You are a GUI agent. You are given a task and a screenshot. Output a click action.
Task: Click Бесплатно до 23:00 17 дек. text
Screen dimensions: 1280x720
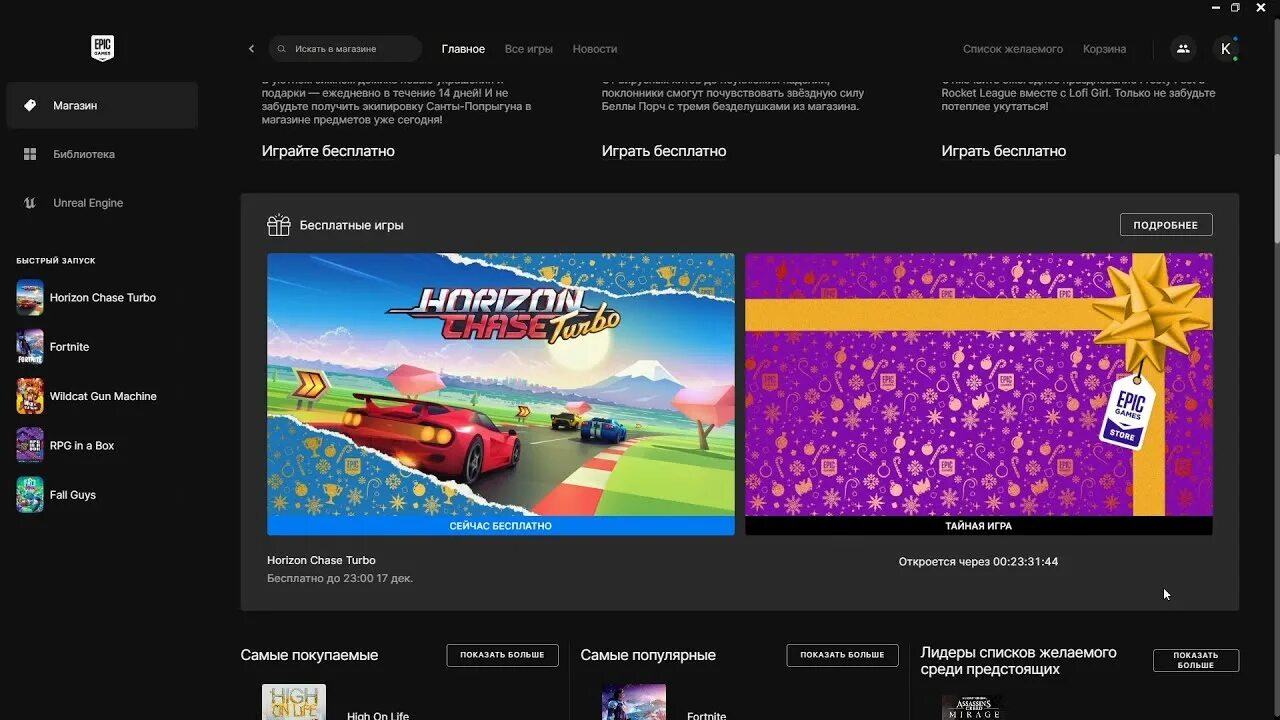pyautogui.click(x=340, y=578)
